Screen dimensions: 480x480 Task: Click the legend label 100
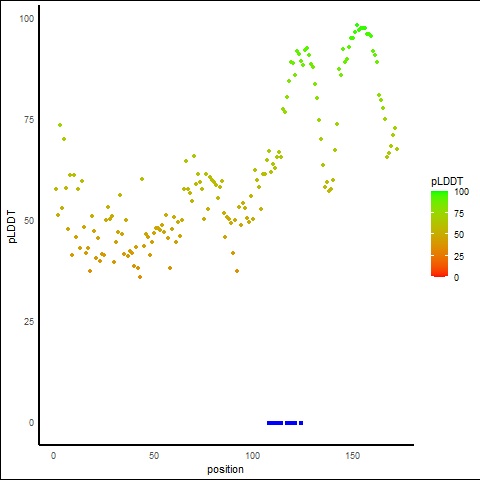(x=461, y=192)
